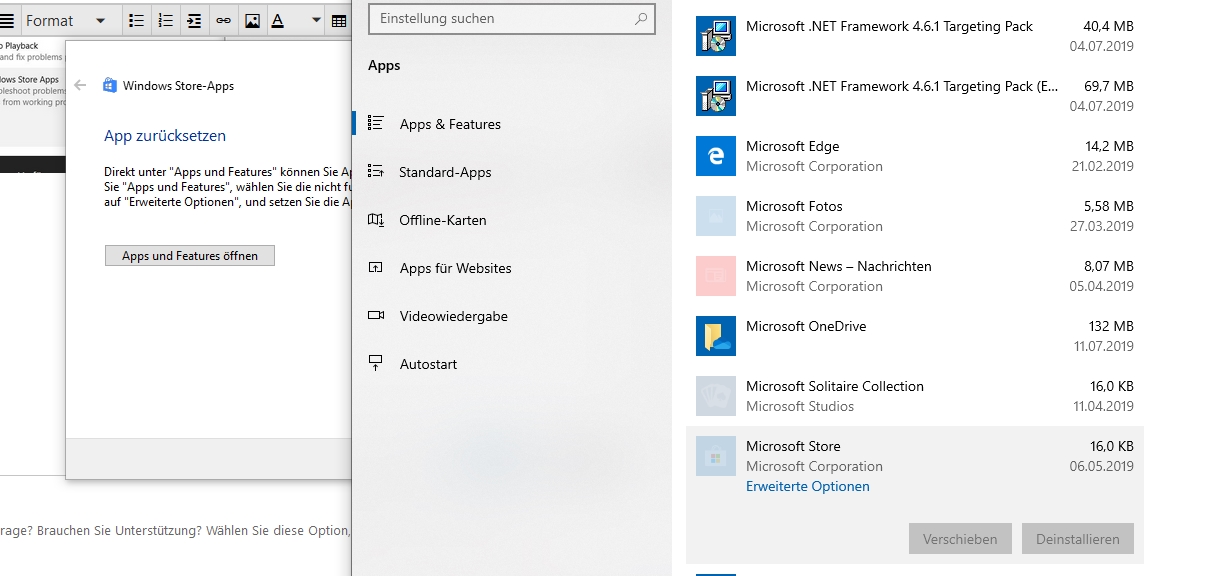Click the text color A icon
The image size is (1205, 576).
[278, 20]
